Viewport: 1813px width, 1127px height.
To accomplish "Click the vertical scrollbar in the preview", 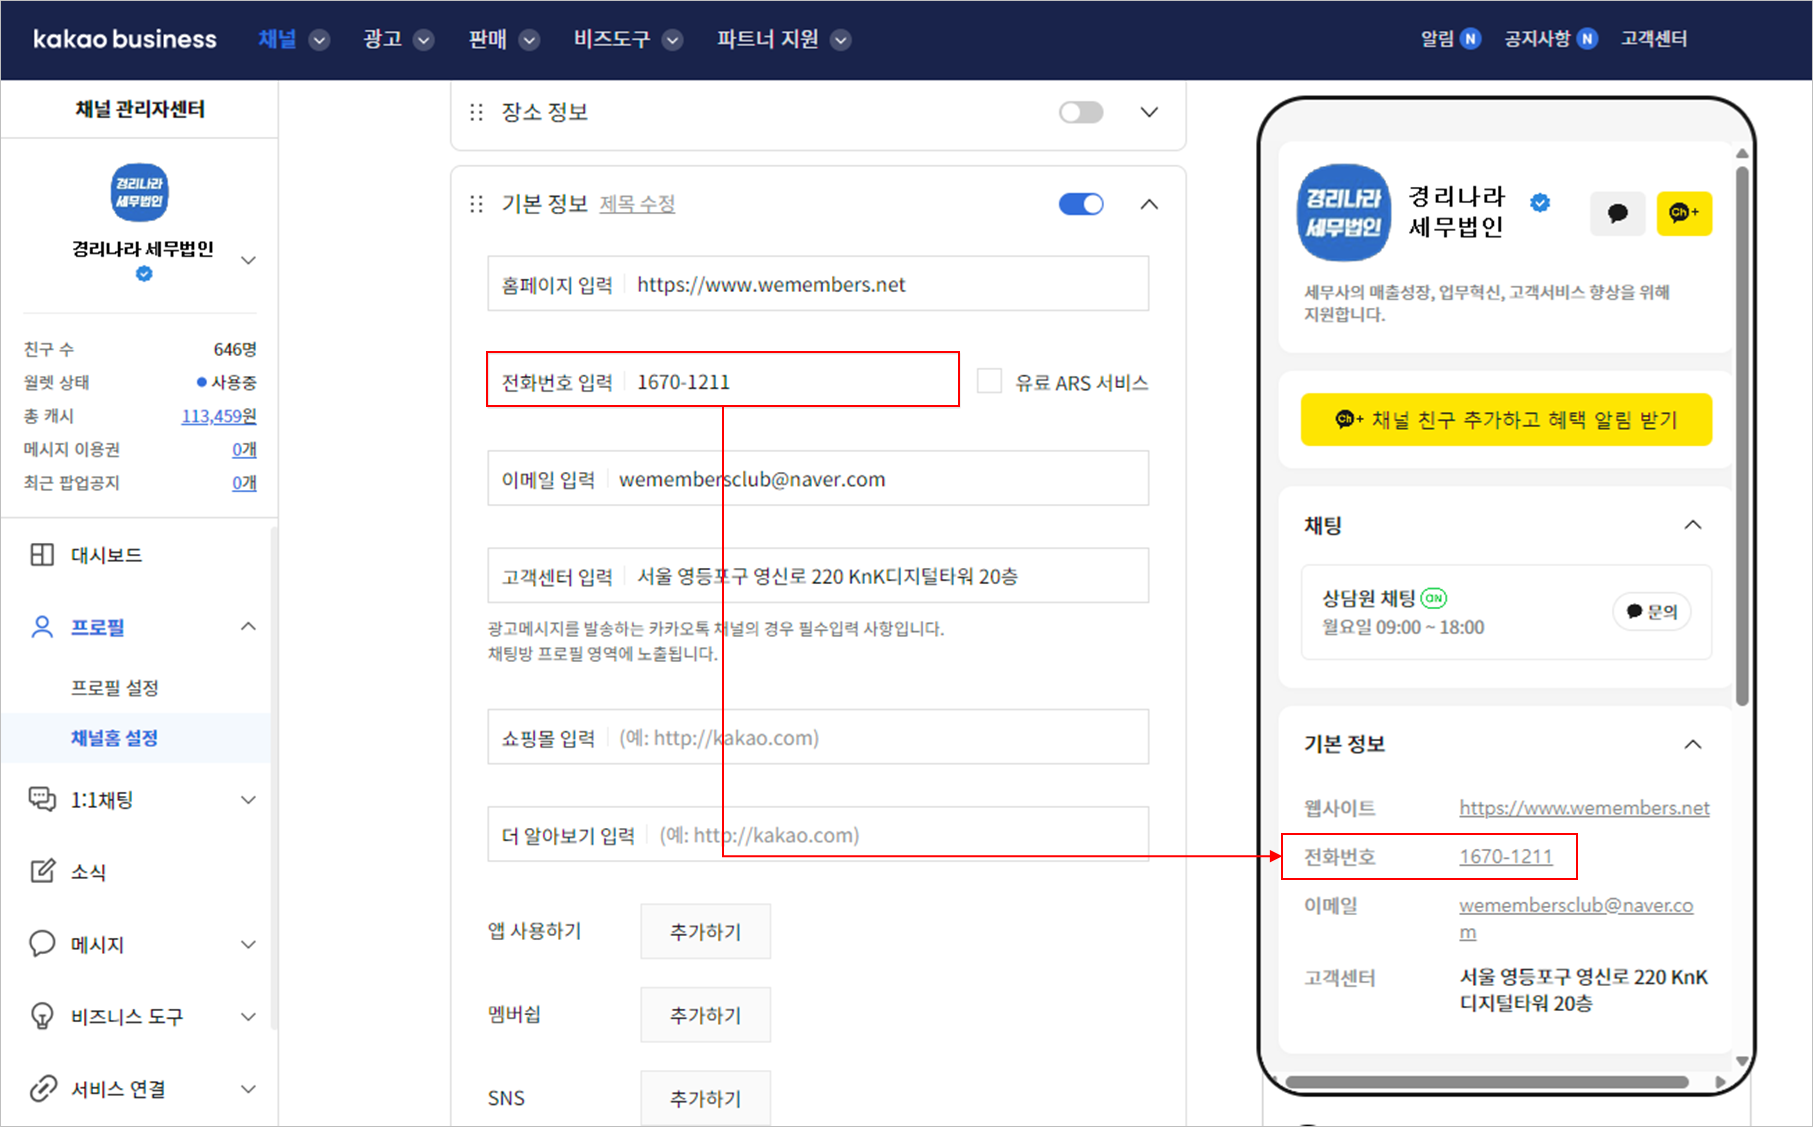I will coord(1742,435).
